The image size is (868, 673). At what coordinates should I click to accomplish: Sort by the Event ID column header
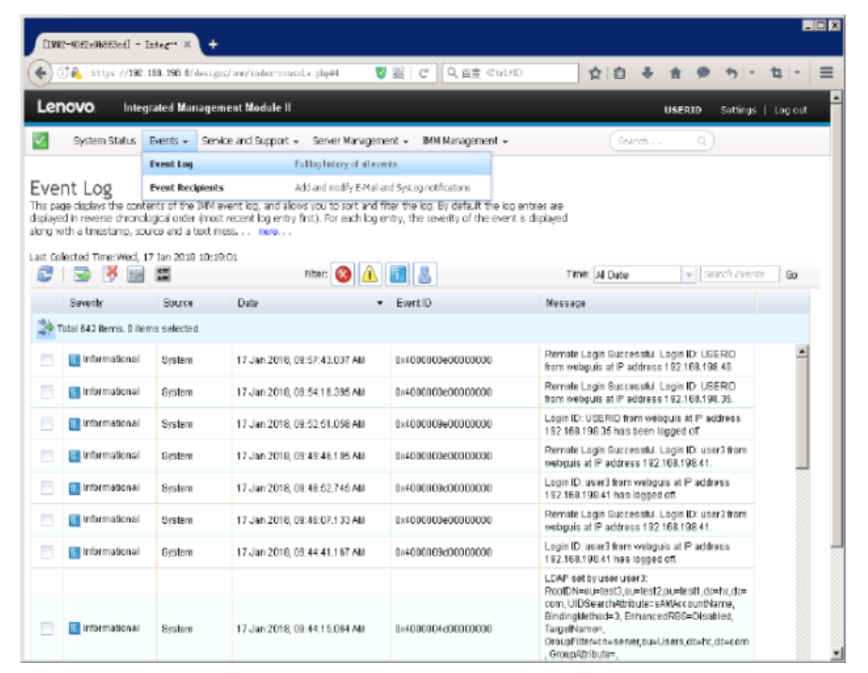(x=414, y=303)
